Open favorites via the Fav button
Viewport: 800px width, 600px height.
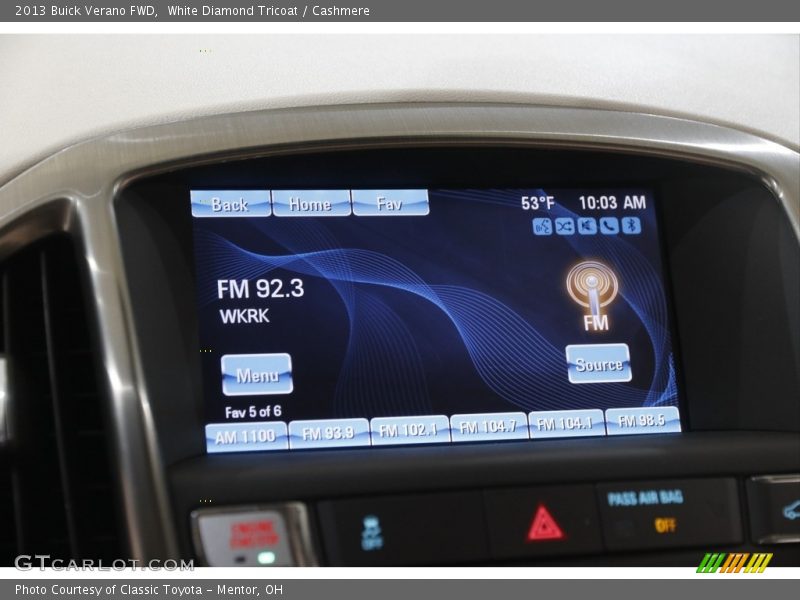389,203
